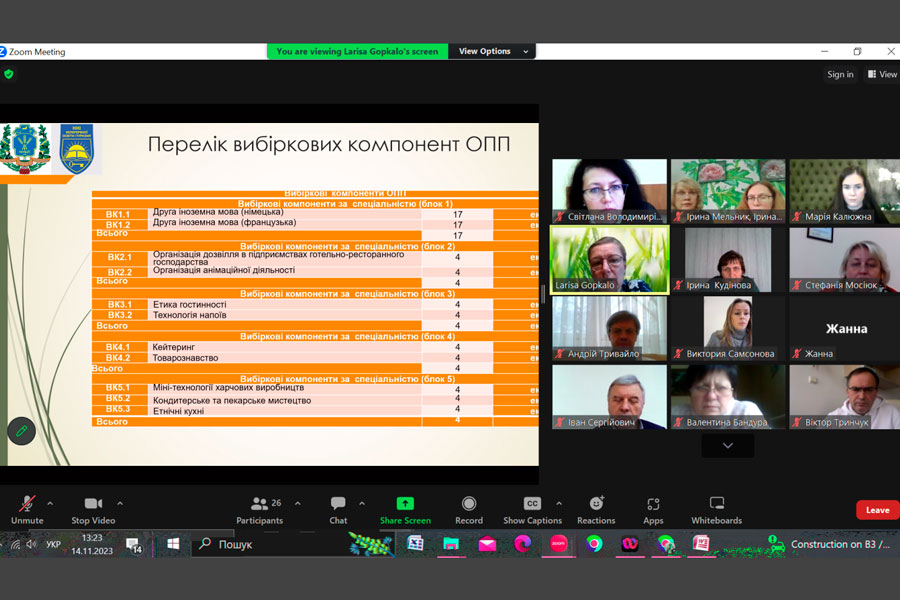This screenshot has width=900, height=600.
Task: Click Sign in button
Action: (x=840, y=74)
